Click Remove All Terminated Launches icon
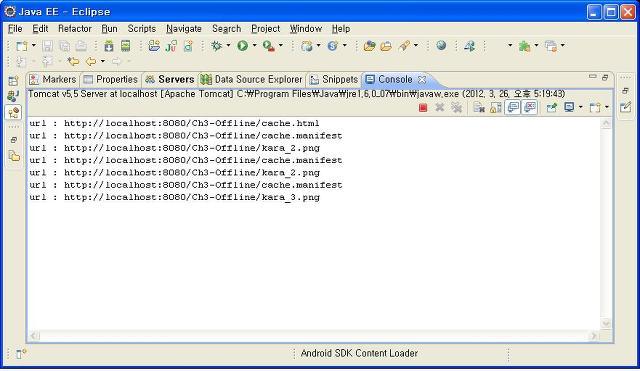Screen dimensions: 640x371 [x=456, y=107]
